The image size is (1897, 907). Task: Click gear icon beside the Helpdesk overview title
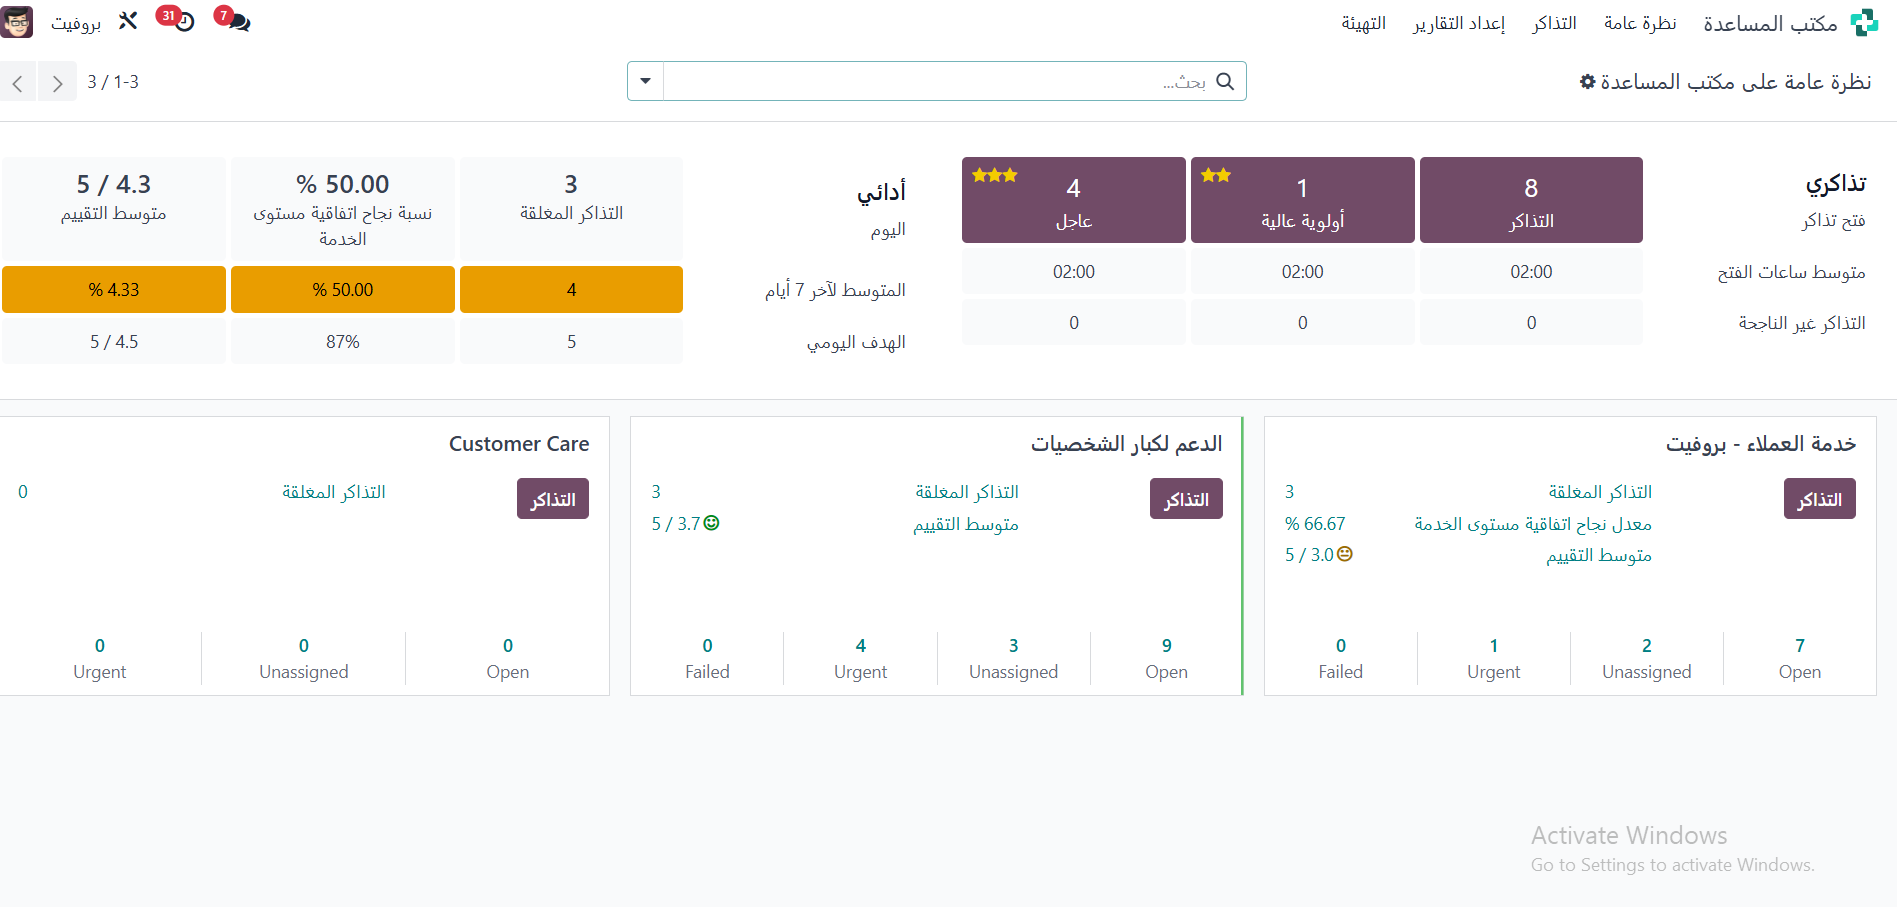pyautogui.click(x=1587, y=82)
